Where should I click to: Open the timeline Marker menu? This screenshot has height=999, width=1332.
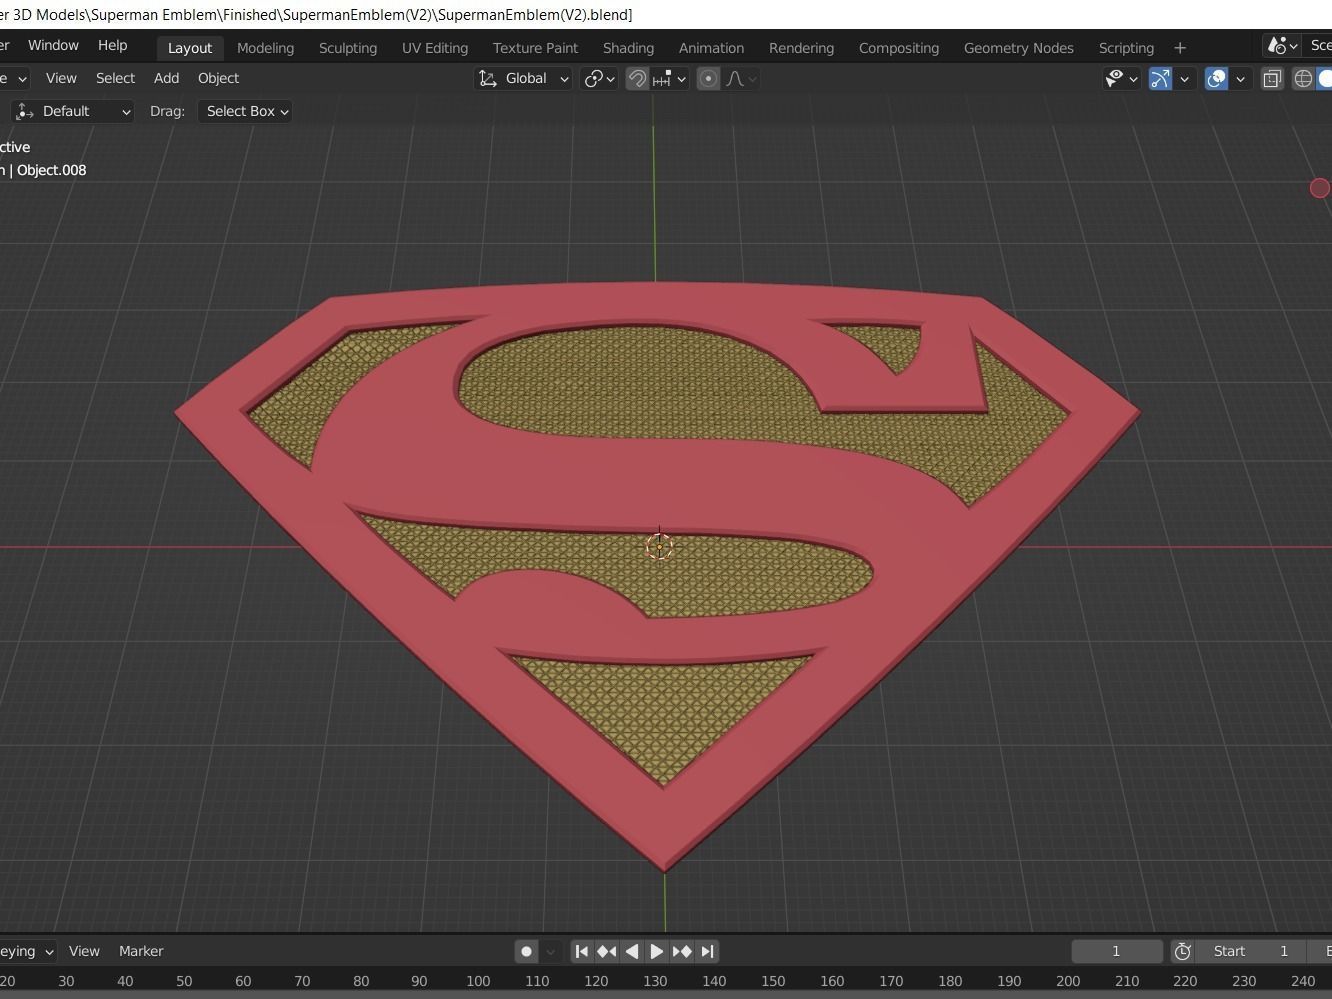click(x=141, y=951)
